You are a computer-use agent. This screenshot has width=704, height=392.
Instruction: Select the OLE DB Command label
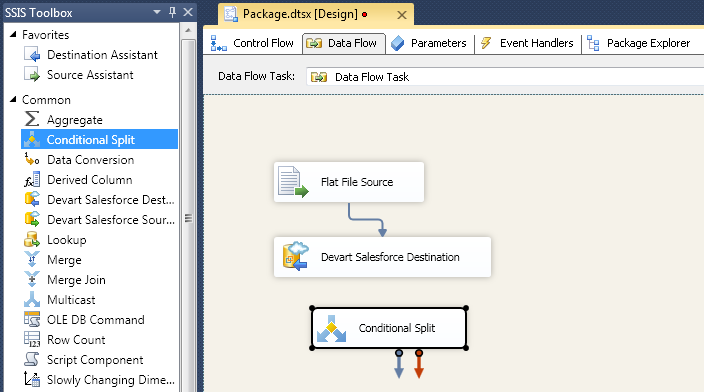[96, 320]
